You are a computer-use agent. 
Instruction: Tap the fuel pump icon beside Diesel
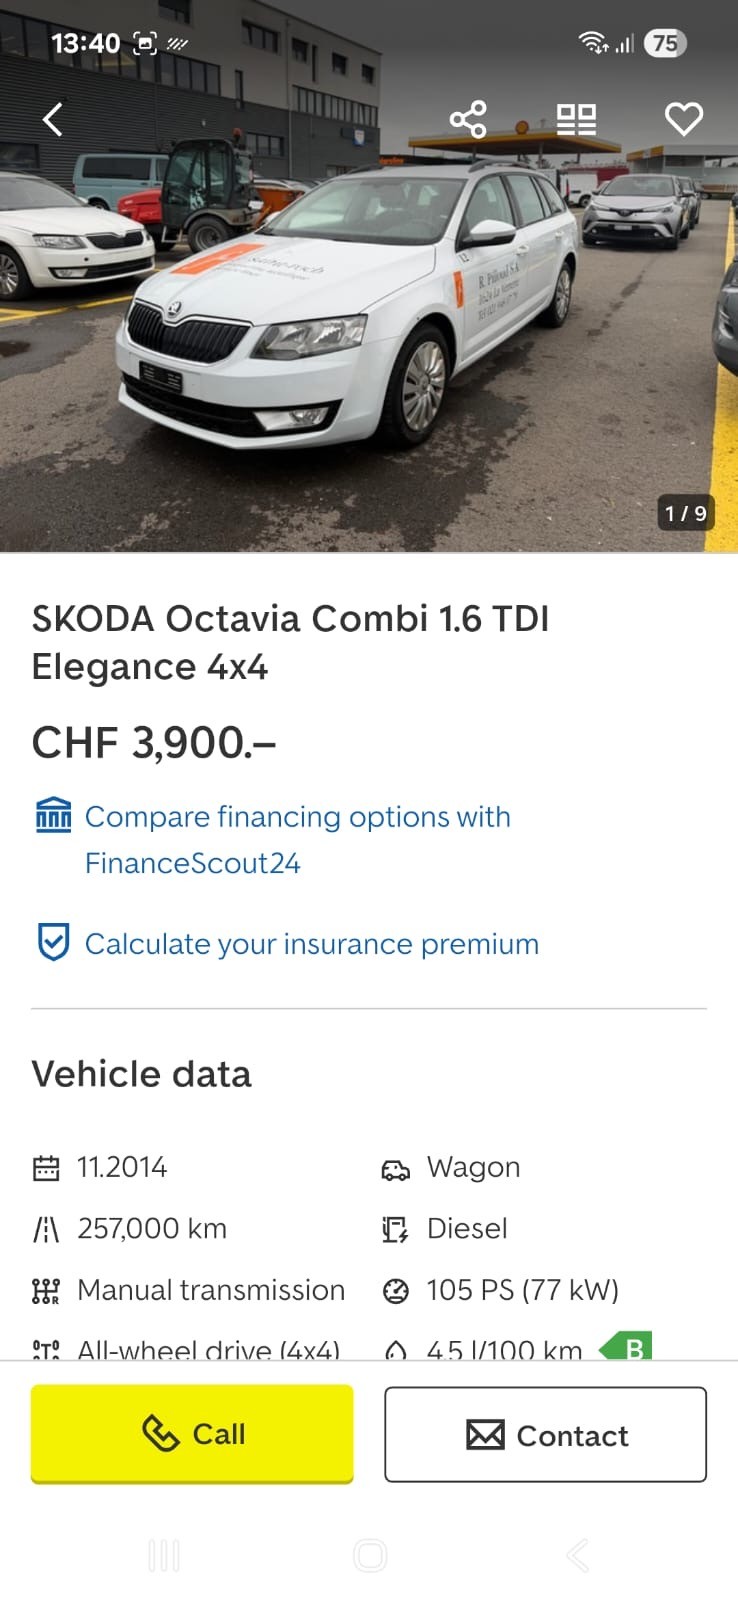click(396, 1229)
